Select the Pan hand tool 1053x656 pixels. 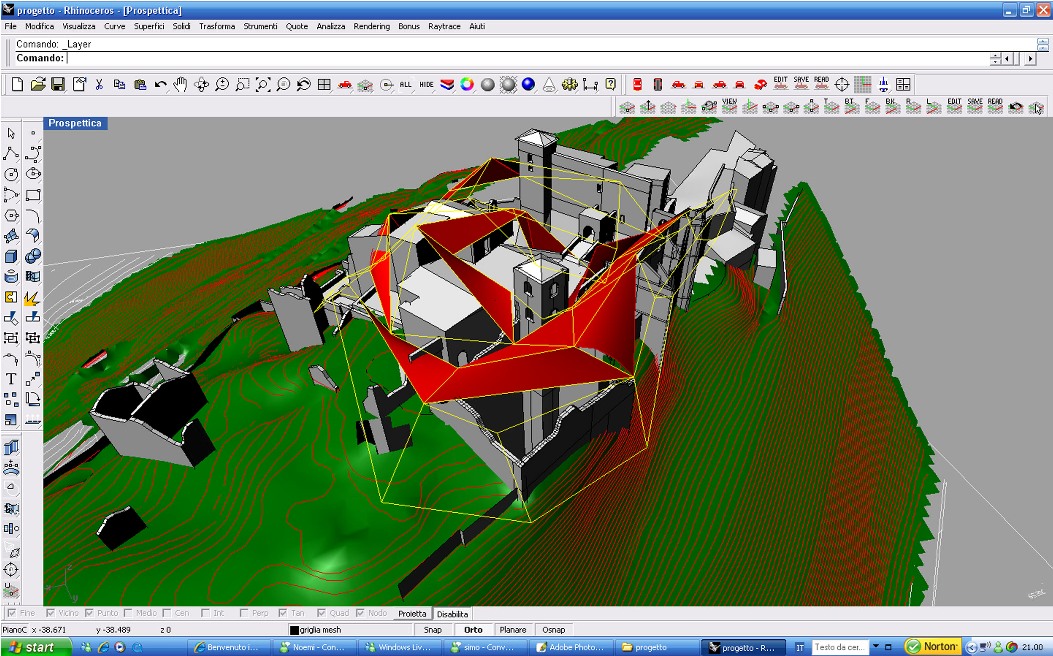[x=181, y=85]
